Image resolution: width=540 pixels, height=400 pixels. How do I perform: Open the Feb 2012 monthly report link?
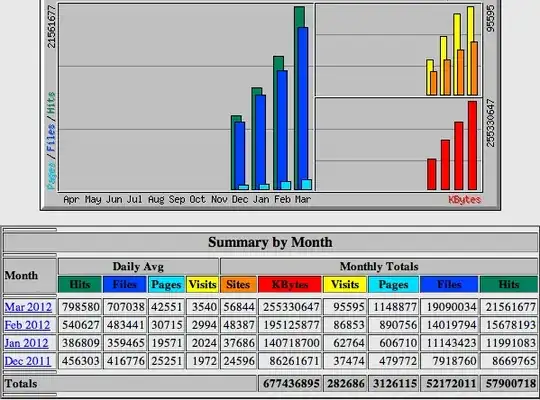[x=28, y=325]
